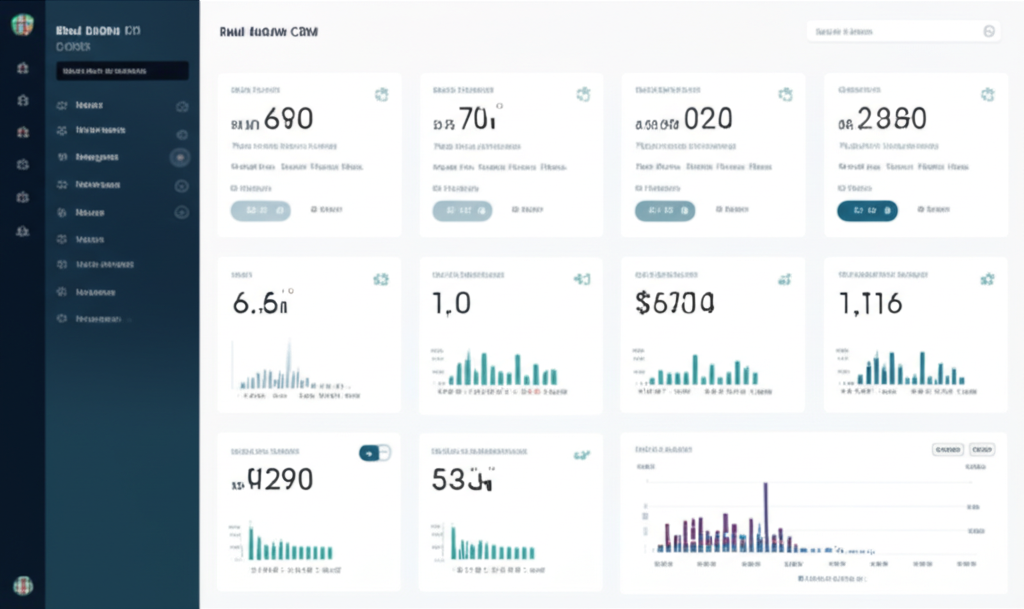Expand the chevron next to the fifth sidebar item
Viewport: 1024px width, 609px height.
coord(181,212)
